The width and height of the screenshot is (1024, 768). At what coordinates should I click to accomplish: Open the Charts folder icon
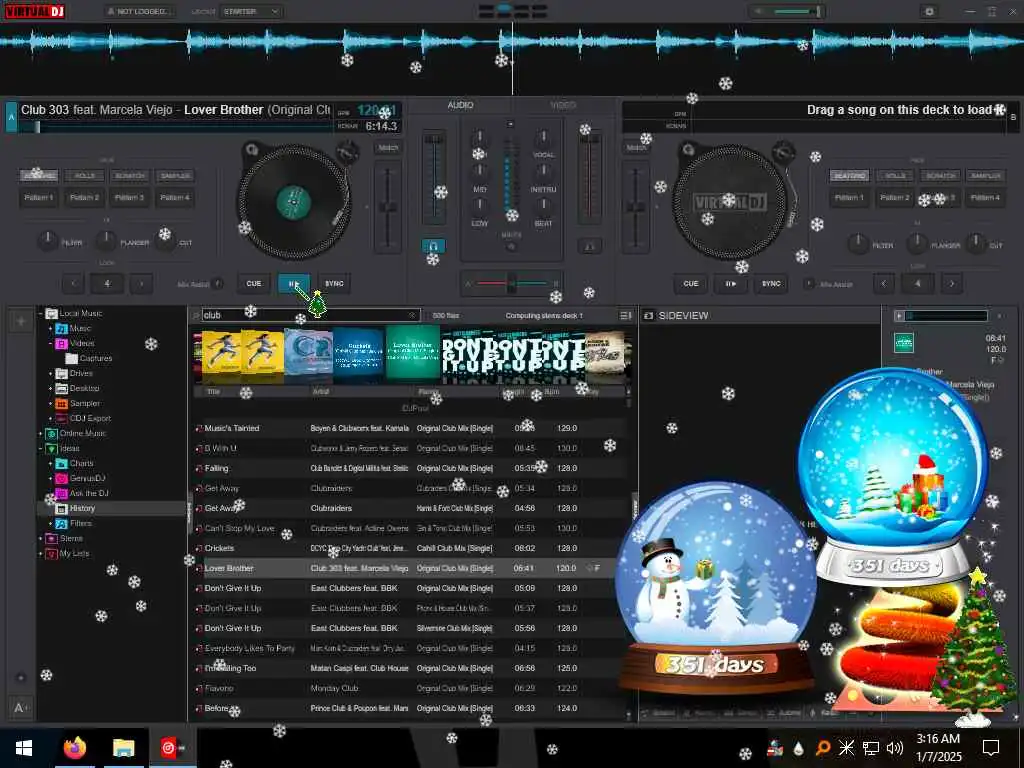(x=61, y=464)
